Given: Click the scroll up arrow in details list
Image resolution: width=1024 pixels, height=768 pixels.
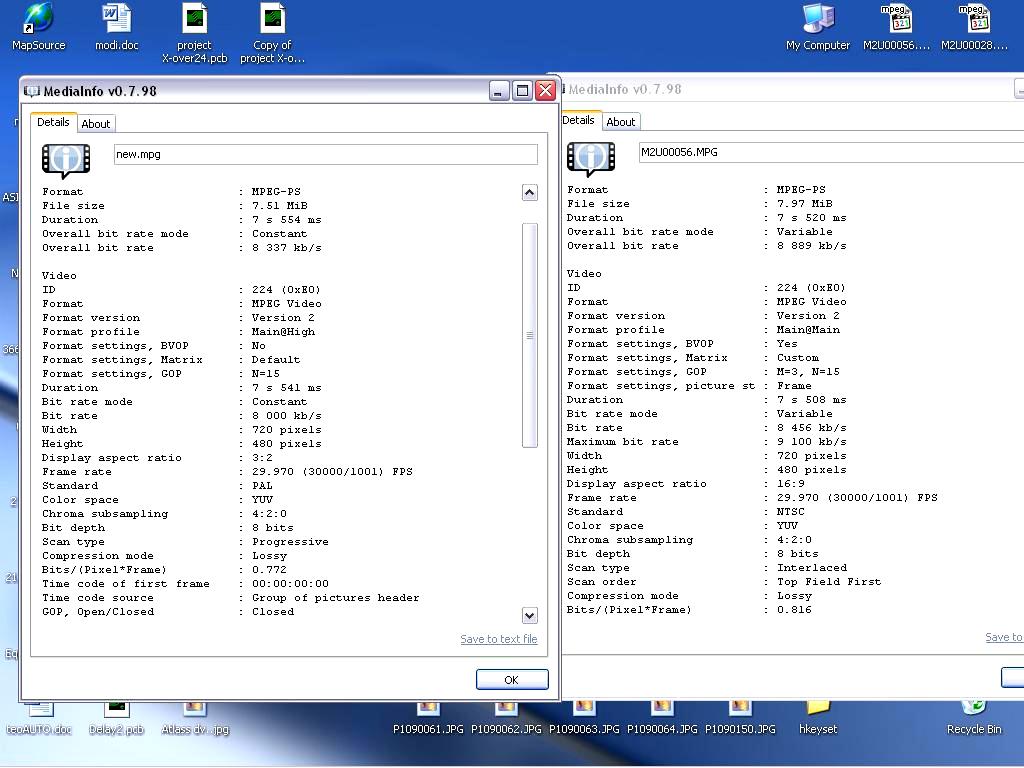Looking at the screenshot, I should point(529,193).
